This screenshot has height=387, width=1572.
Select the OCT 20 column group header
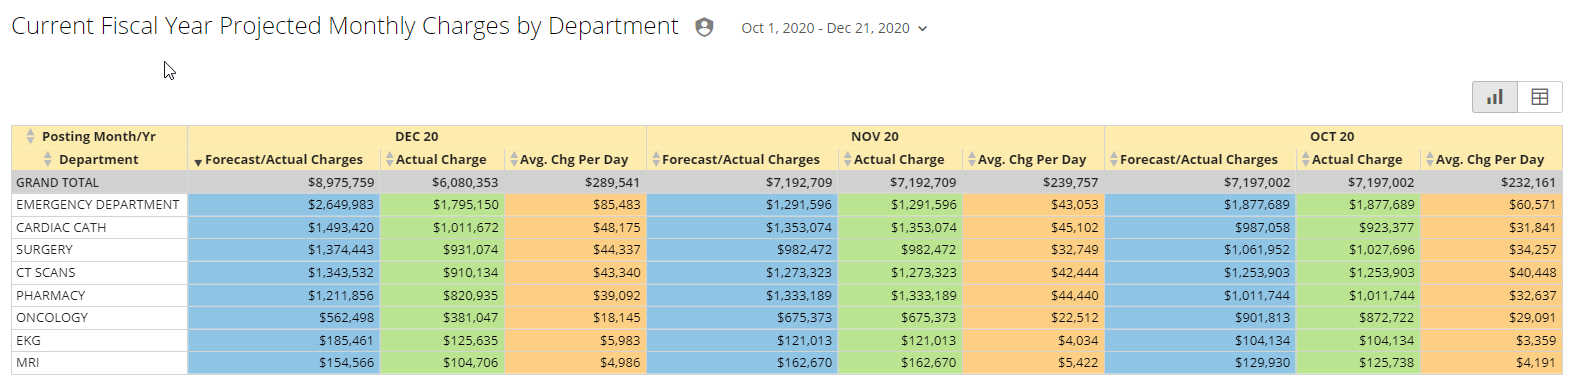1332,136
